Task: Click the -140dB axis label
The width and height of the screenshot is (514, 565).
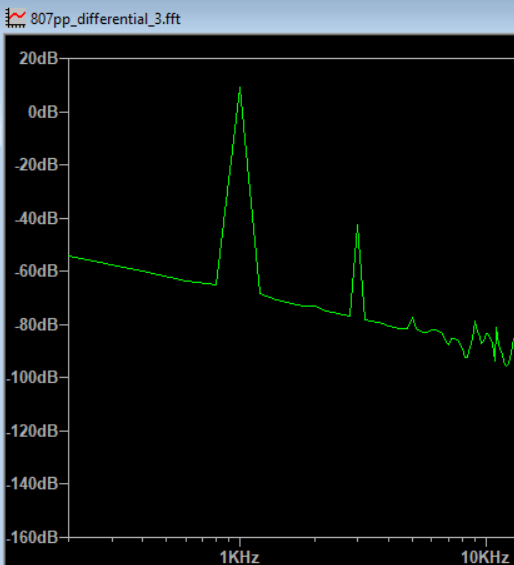Action: click(x=32, y=484)
